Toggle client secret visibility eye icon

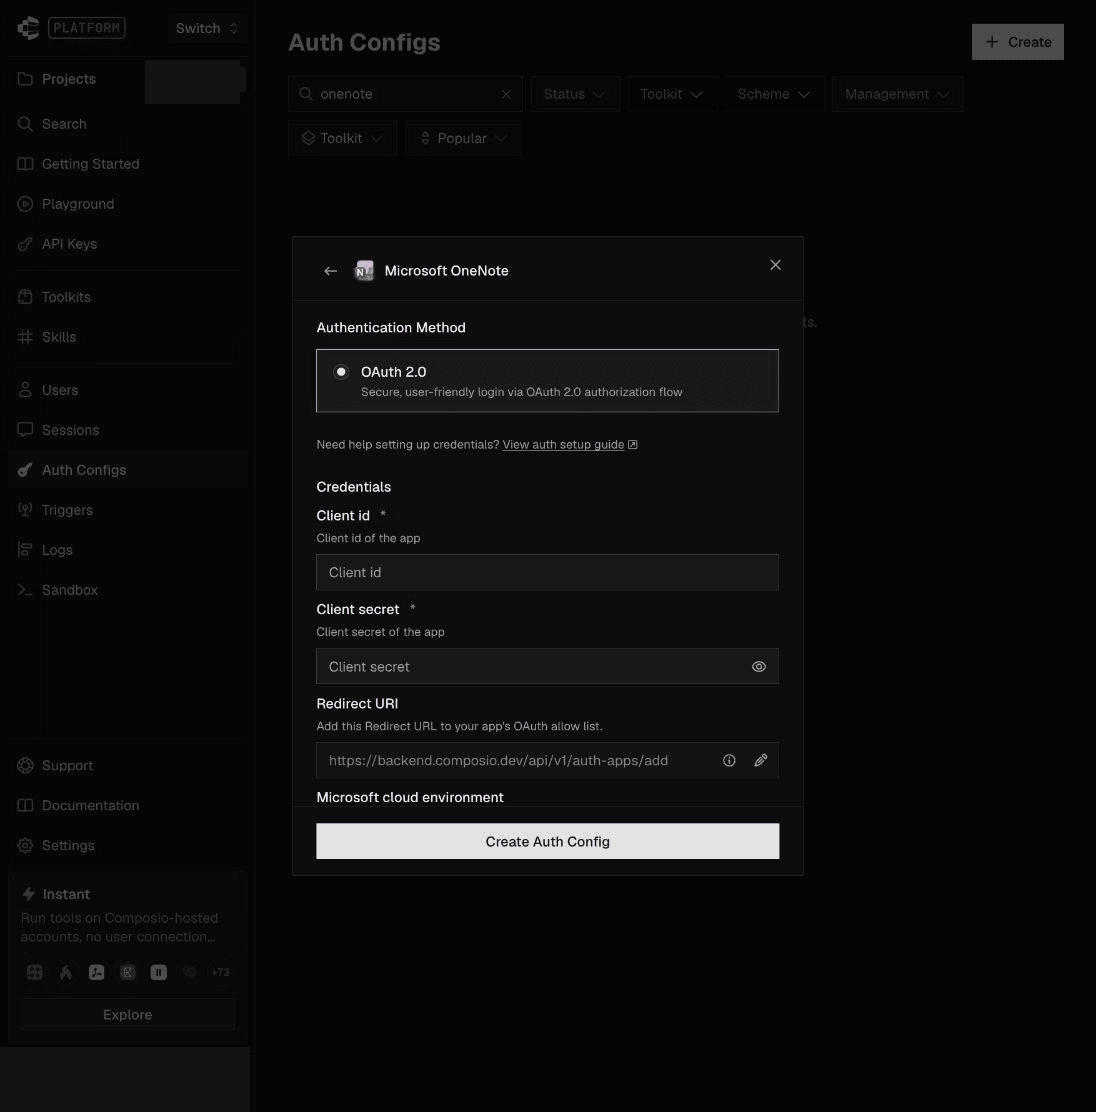pyautogui.click(x=758, y=667)
